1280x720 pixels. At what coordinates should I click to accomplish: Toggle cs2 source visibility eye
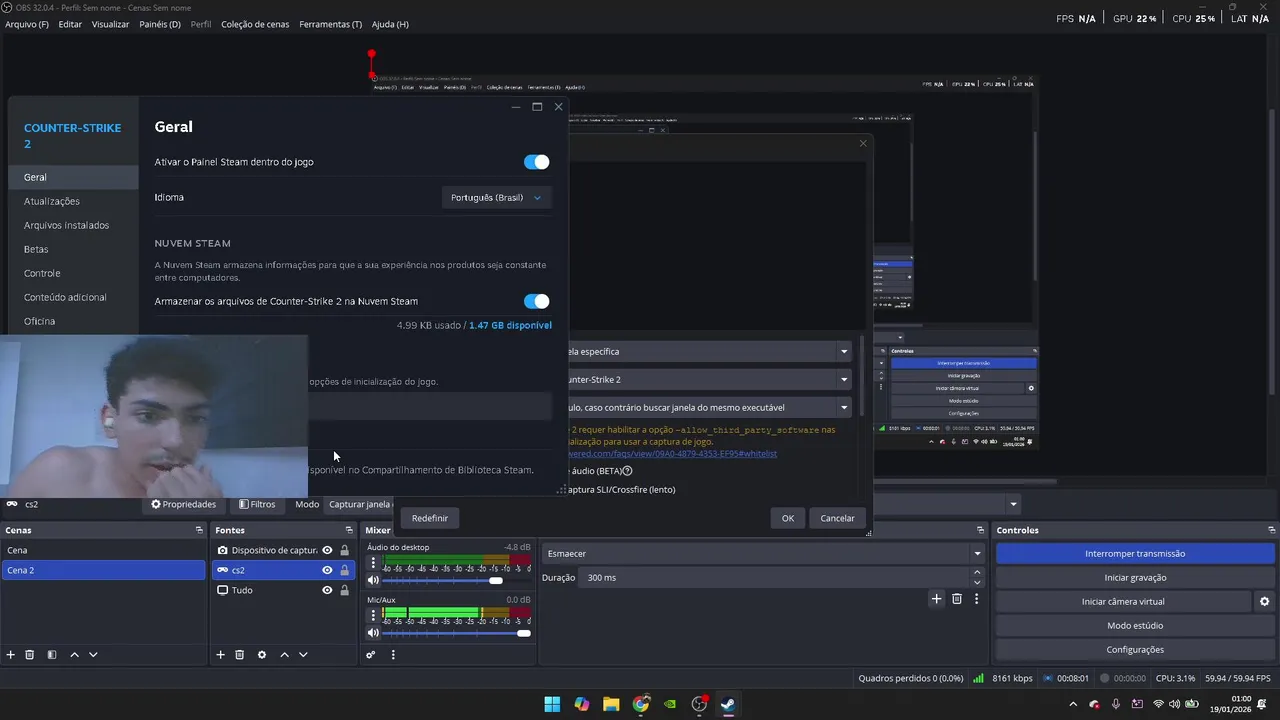[x=327, y=570]
